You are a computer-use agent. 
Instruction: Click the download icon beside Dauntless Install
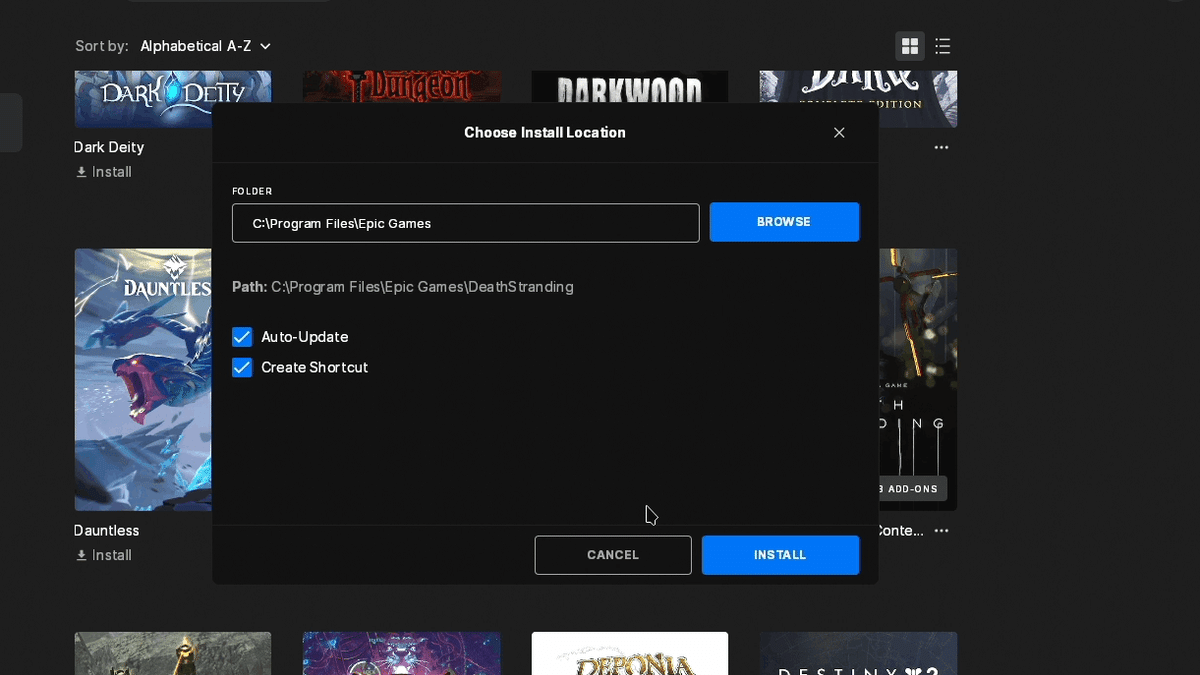click(82, 555)
